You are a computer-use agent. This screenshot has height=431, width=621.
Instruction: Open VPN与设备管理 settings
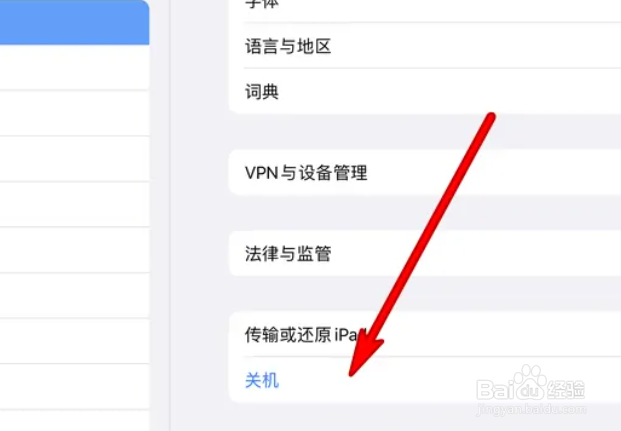[425, 173]
